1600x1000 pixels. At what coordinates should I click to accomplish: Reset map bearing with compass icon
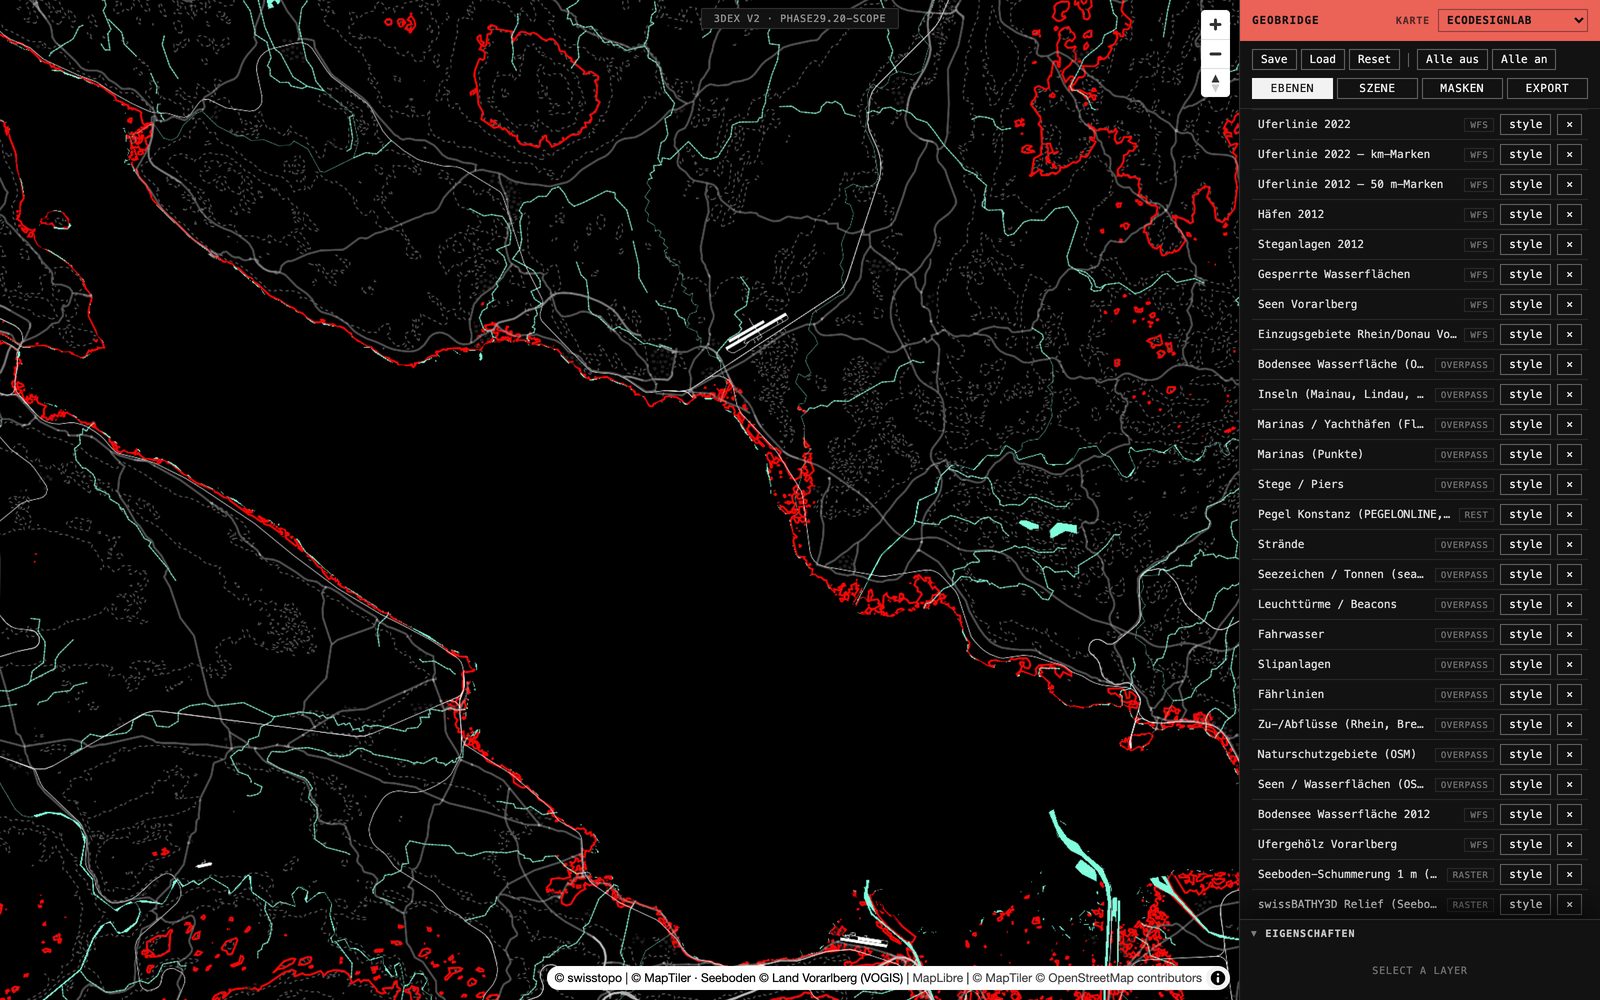click(1215, 83)
